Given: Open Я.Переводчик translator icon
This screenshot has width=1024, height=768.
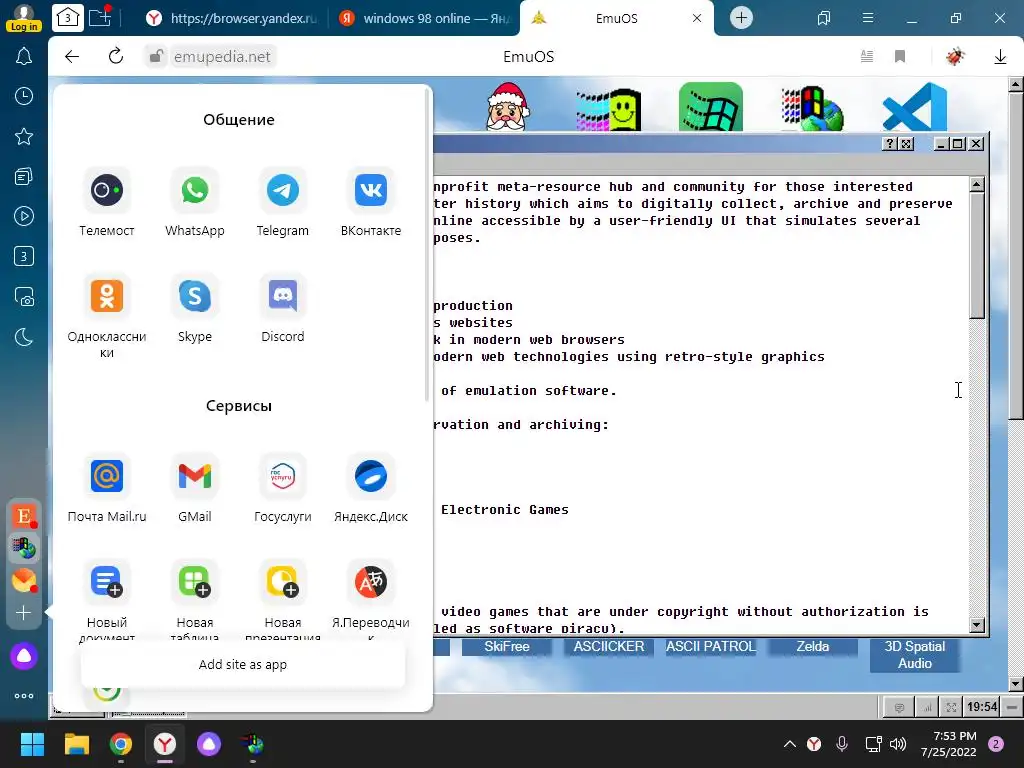Looking at the screenshot, I should [x=371, y=582].
